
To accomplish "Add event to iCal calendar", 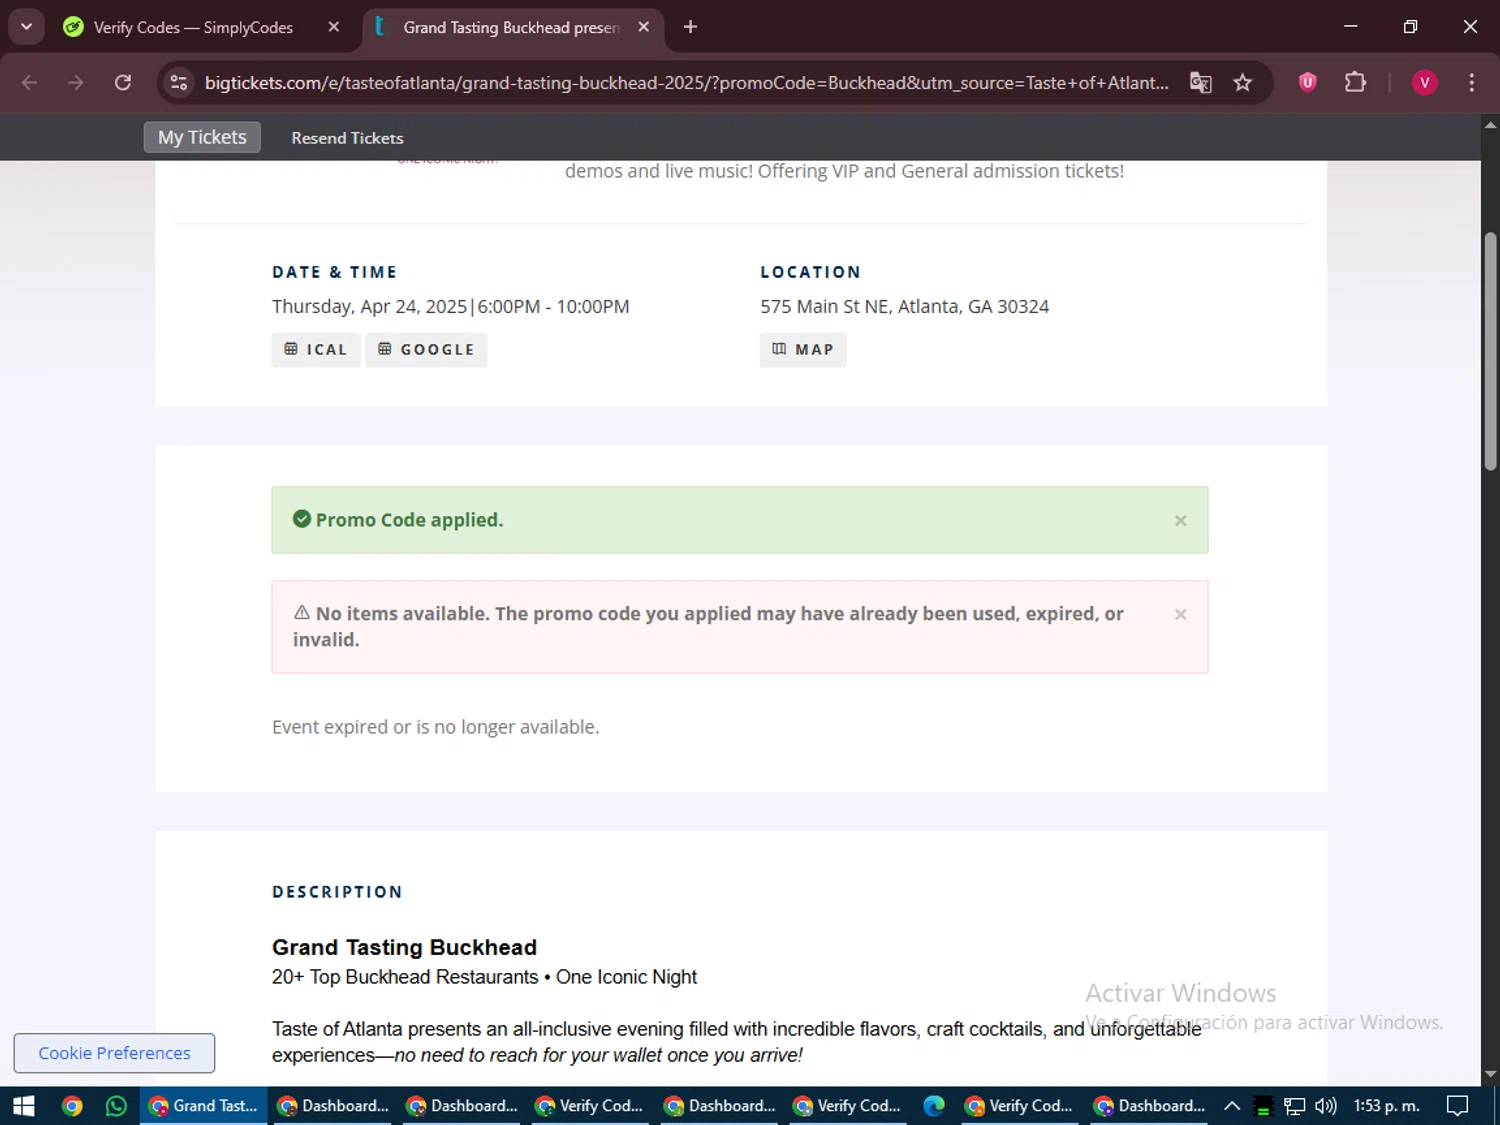I will coord(316,349).
